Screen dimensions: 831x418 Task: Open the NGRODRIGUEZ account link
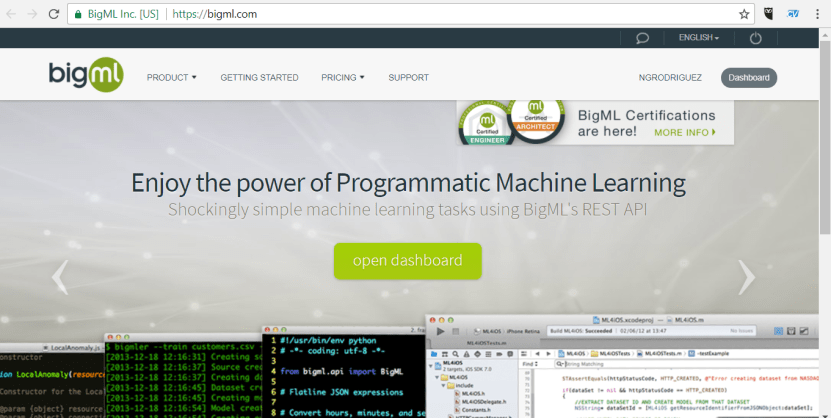(669, 77)
